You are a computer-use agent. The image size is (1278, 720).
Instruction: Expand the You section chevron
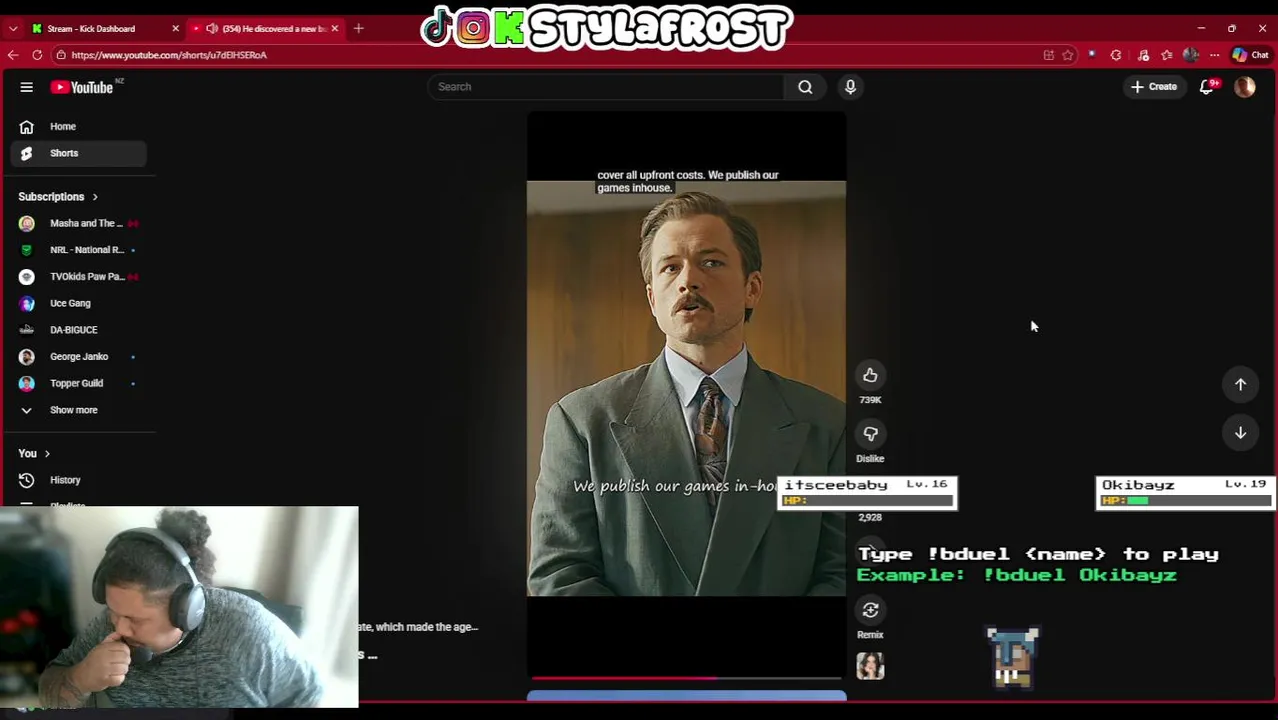pos(47,454)
